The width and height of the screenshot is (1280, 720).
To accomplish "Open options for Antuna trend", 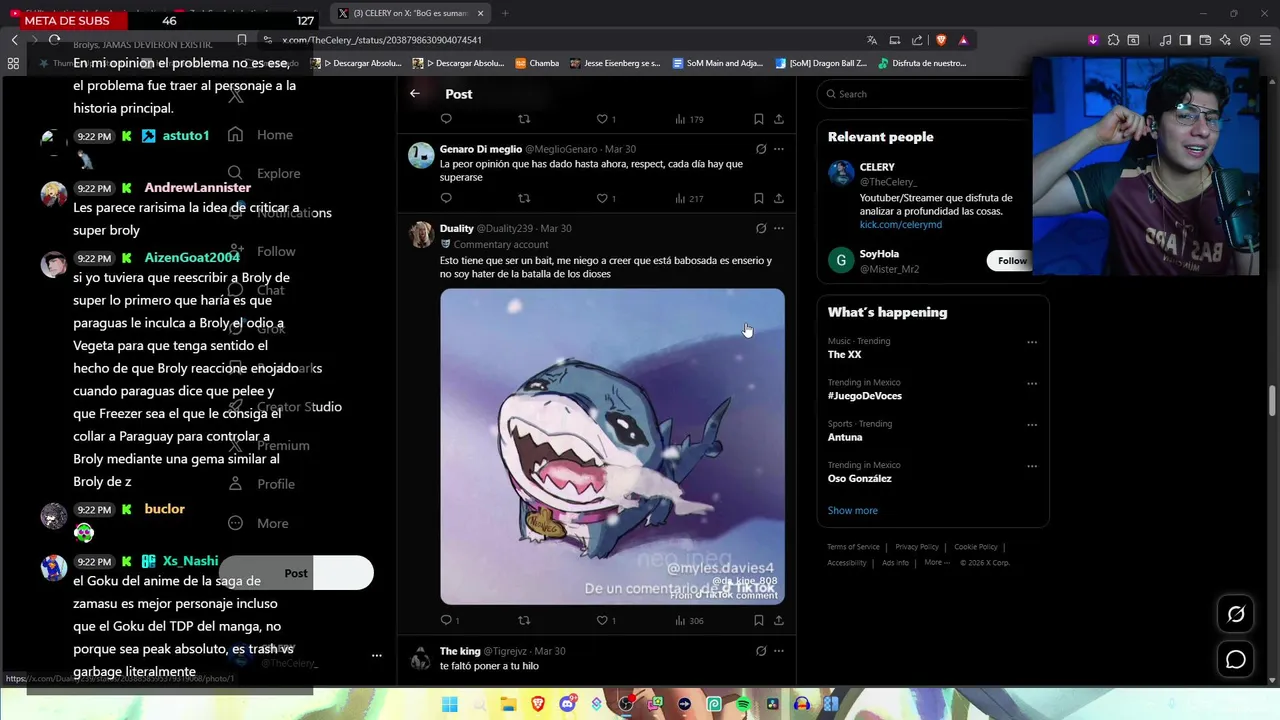I will pyautogui.click(x=1032, y=424).
